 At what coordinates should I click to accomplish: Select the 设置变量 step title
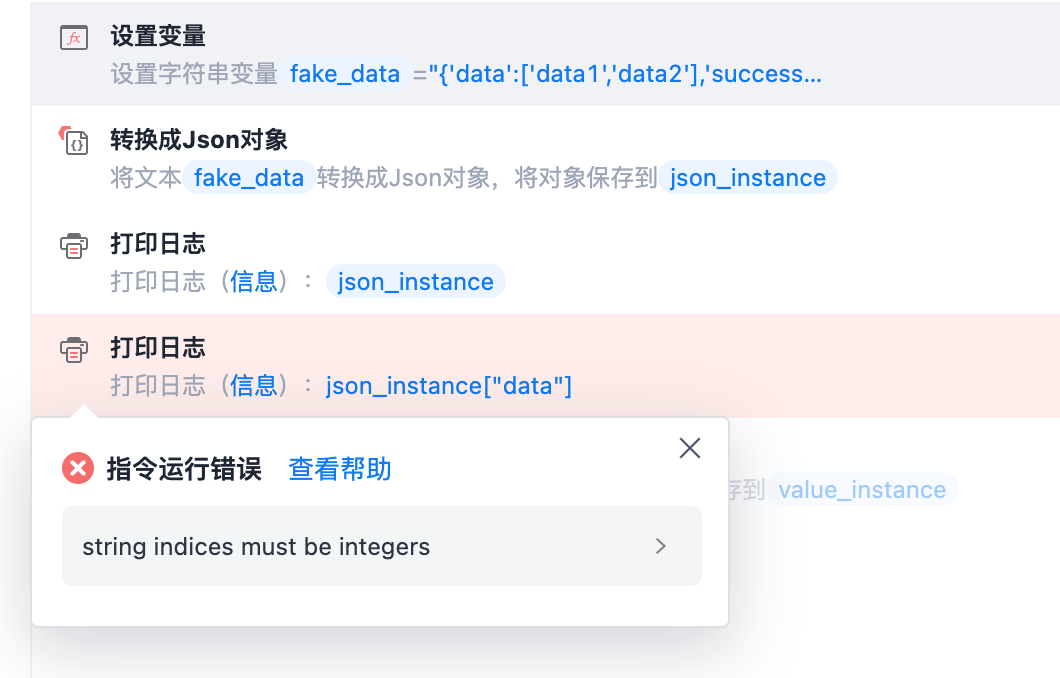158,37
